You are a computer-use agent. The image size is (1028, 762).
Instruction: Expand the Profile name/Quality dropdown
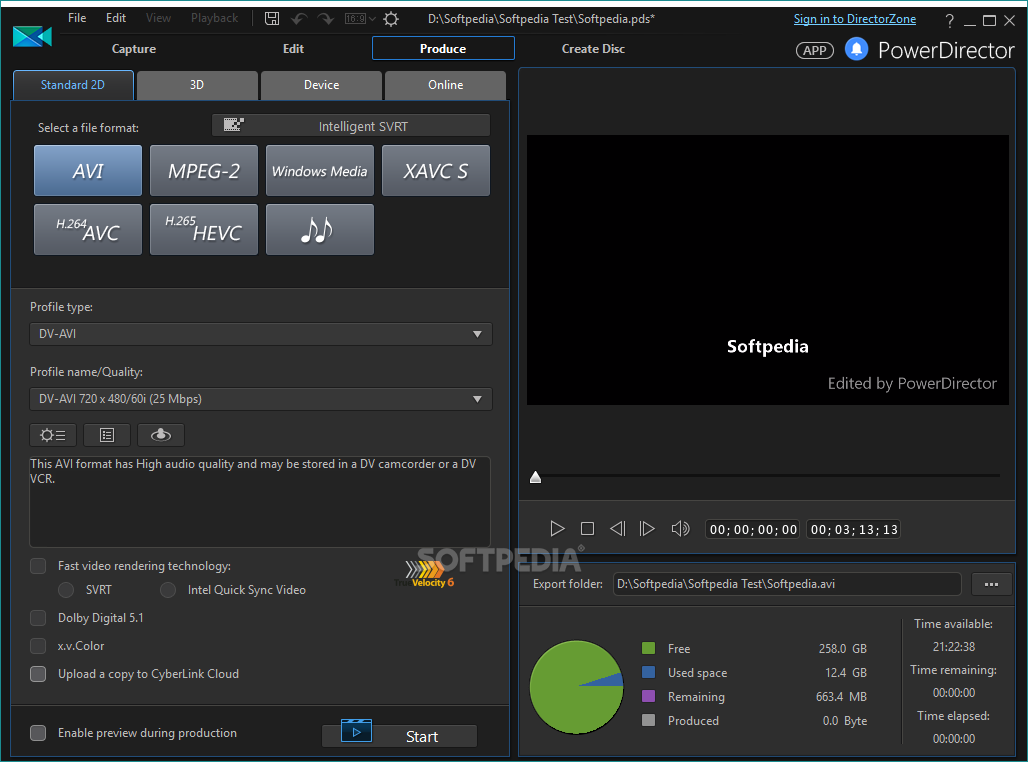click(261, 399)
